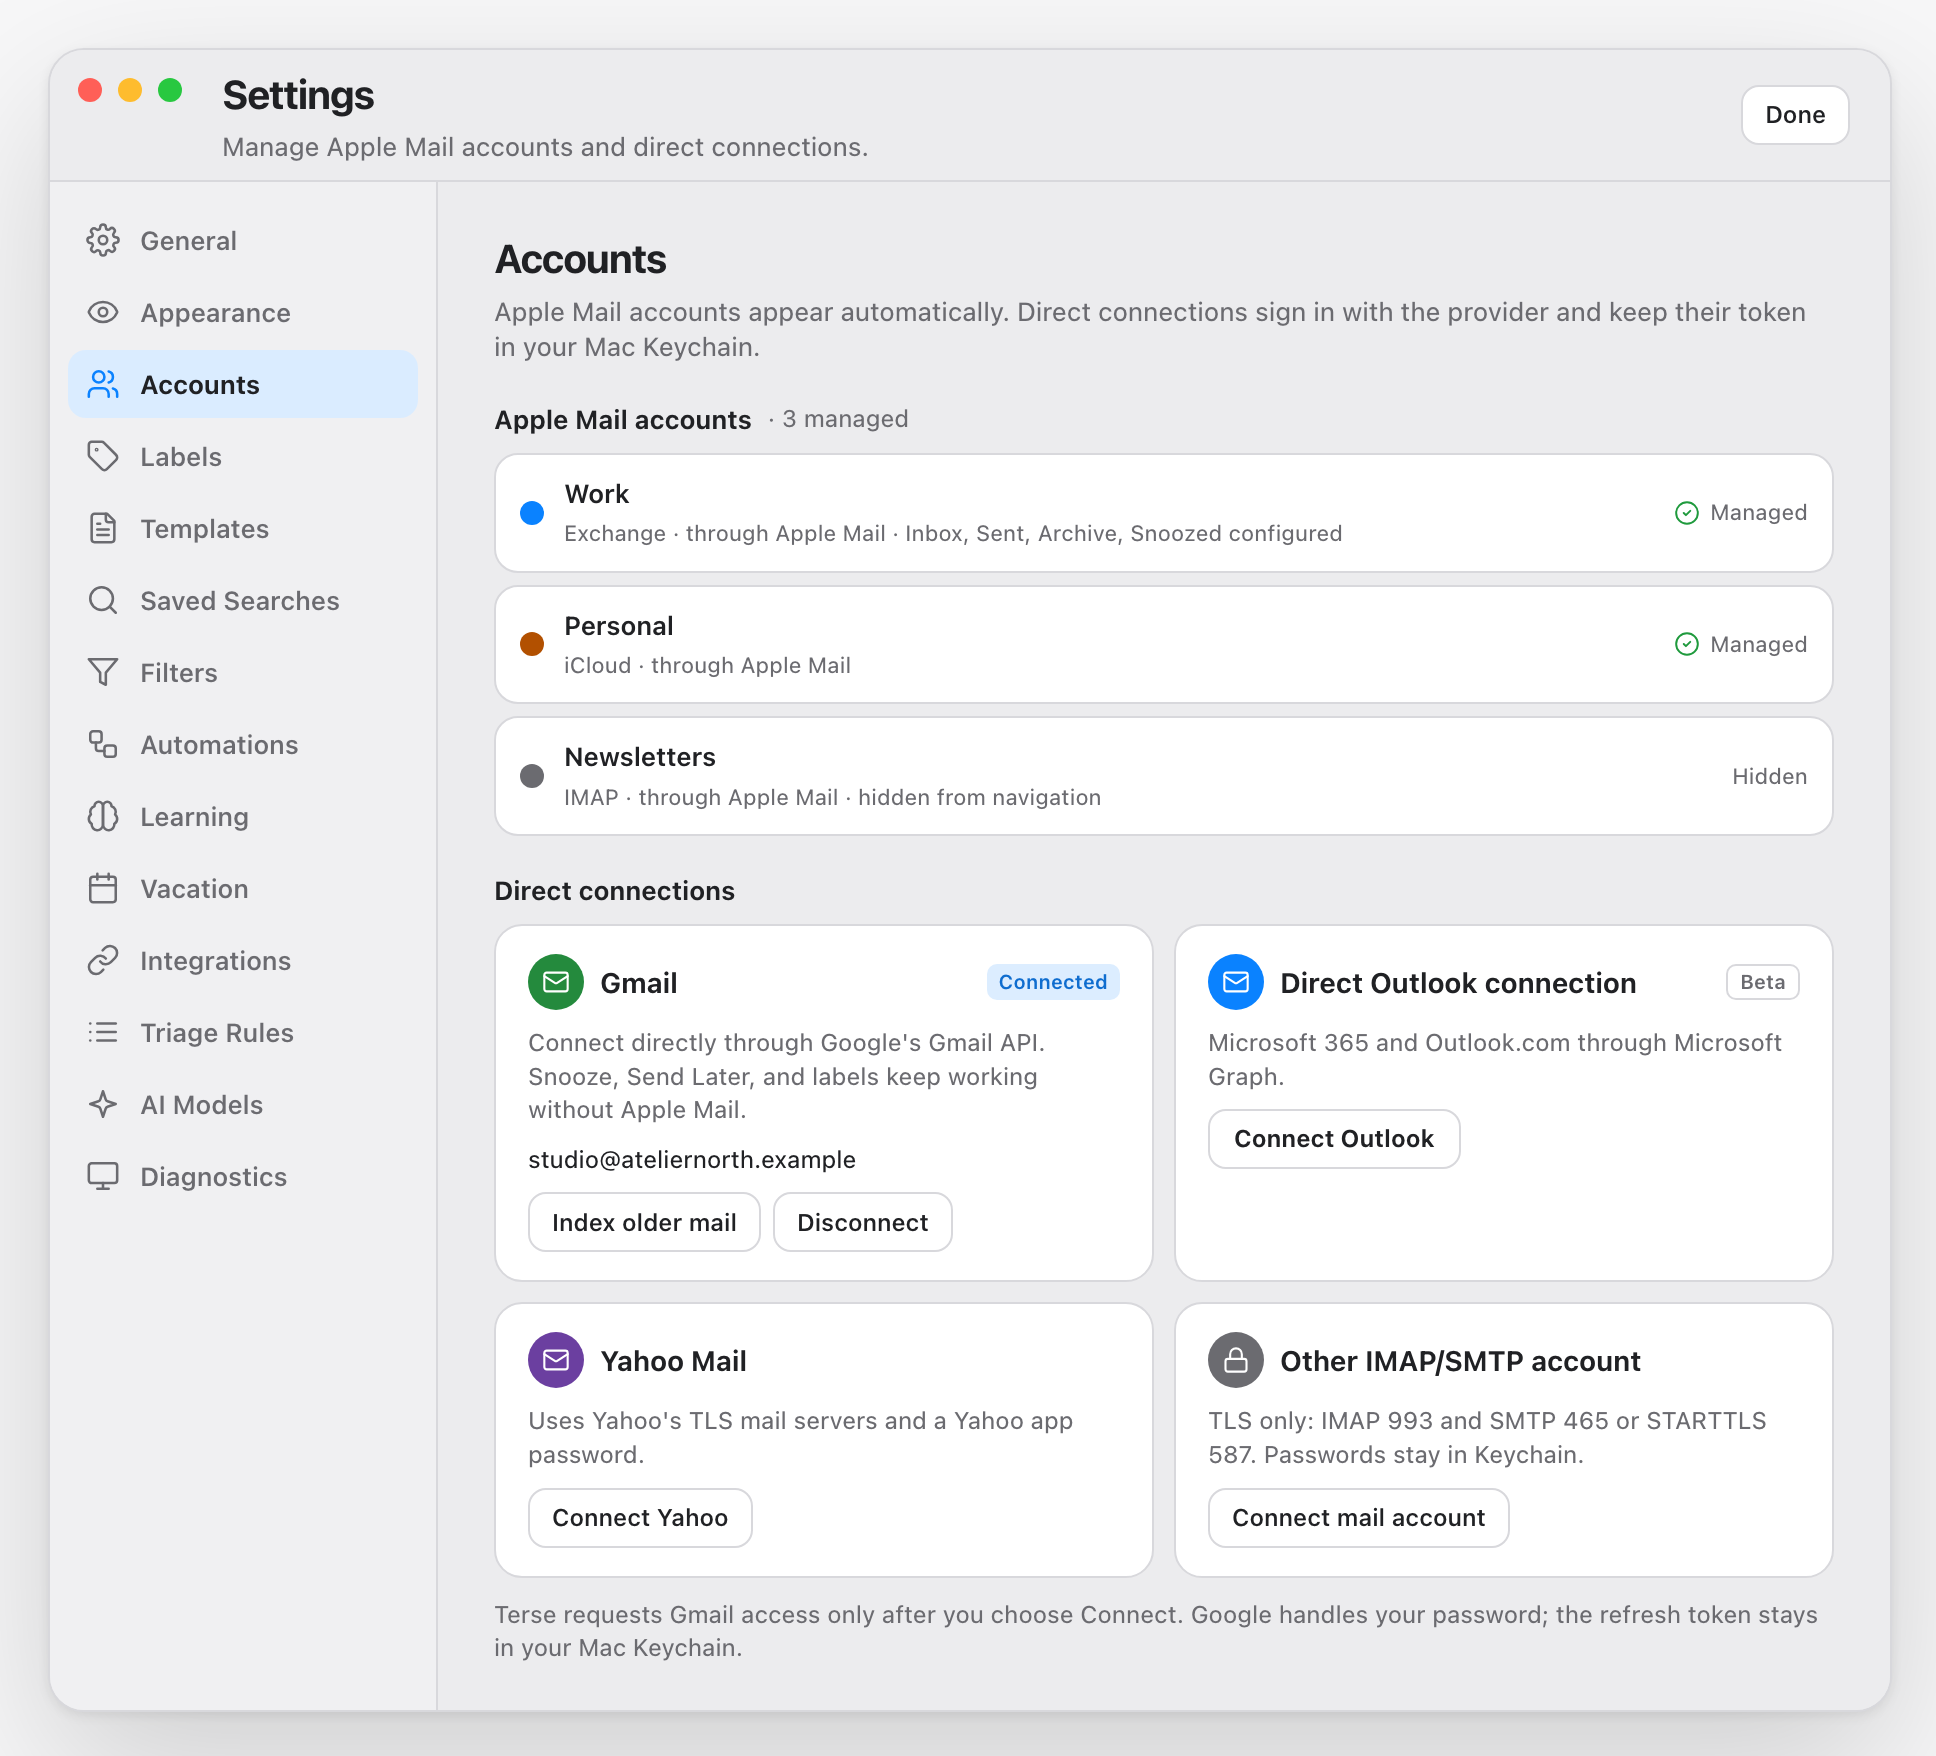Click the Vacation calendar icon
The image size is (1936, 1756).
[103, 889]
